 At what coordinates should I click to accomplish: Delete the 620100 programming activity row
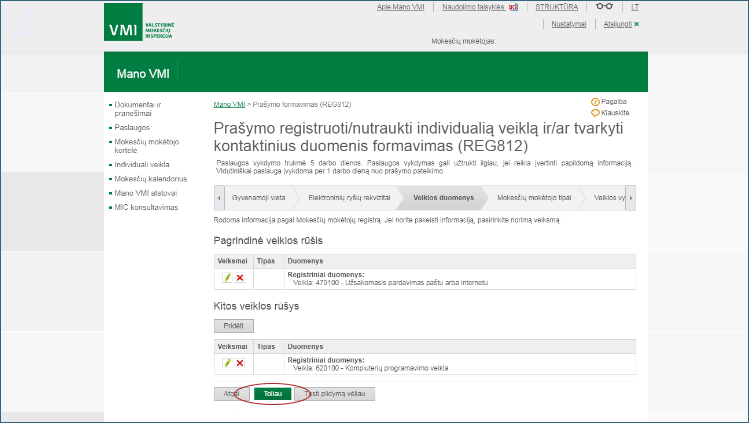coord(240,363)
